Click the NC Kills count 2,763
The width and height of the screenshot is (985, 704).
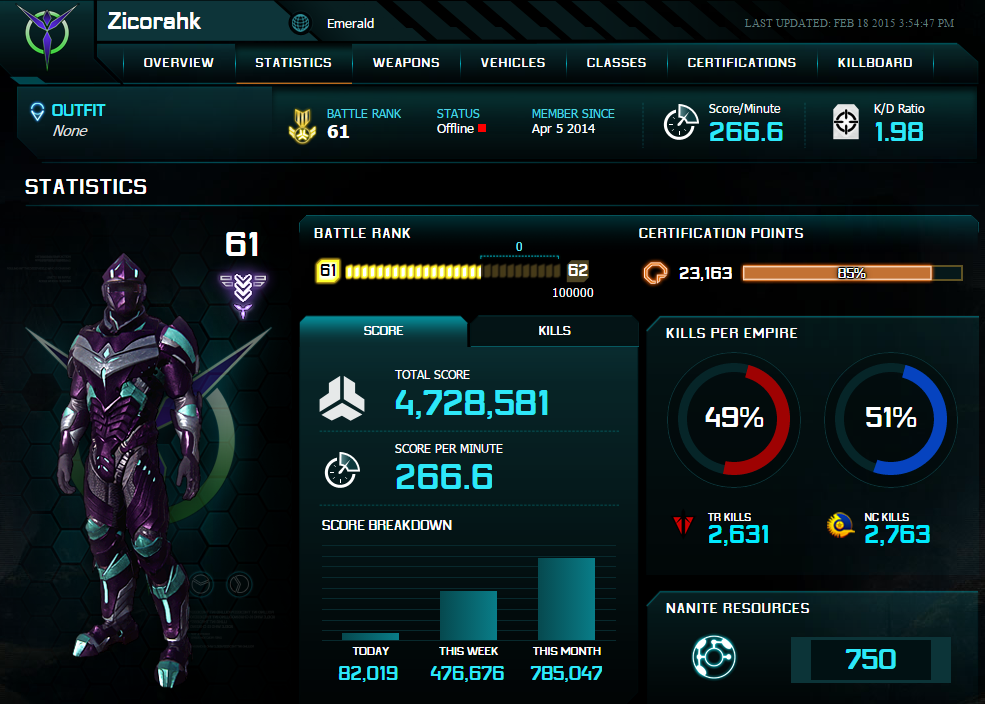pyautogui.click(x=896, y=534)
